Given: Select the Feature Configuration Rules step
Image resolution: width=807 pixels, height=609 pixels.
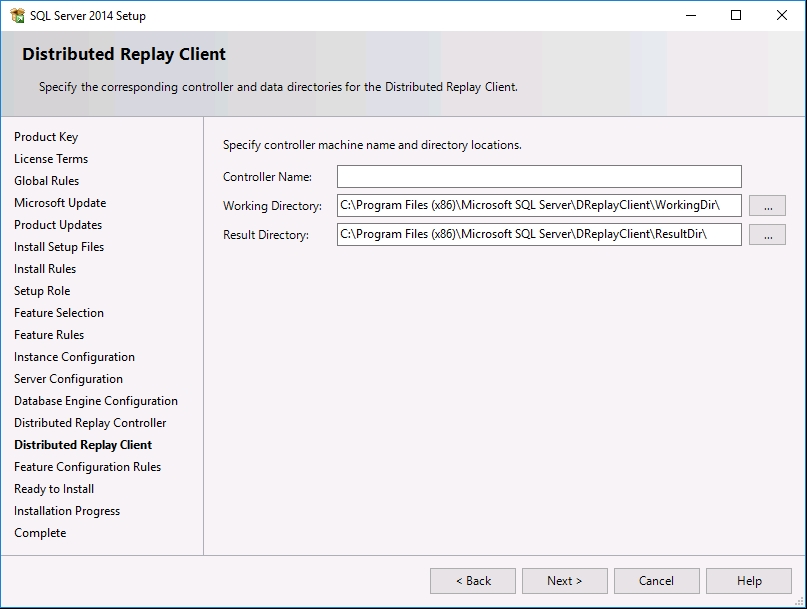Looking at the screenshot, I should click(87, 467).
